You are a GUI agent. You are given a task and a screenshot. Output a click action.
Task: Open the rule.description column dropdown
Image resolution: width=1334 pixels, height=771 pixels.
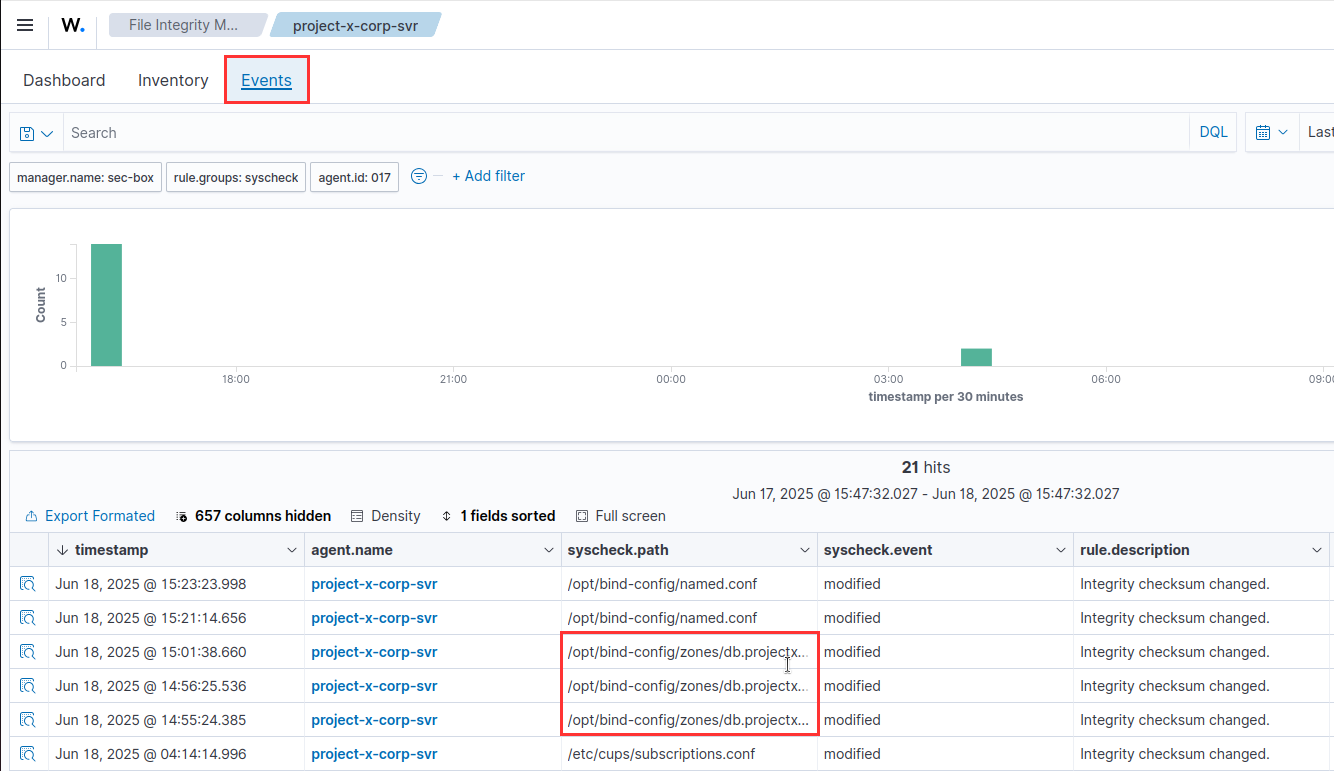click(x=1317, y=550)
